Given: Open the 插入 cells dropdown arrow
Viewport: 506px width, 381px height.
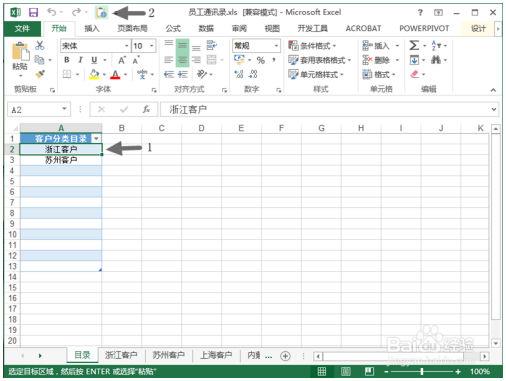Looking at the screenshot, I should point(397,46).
